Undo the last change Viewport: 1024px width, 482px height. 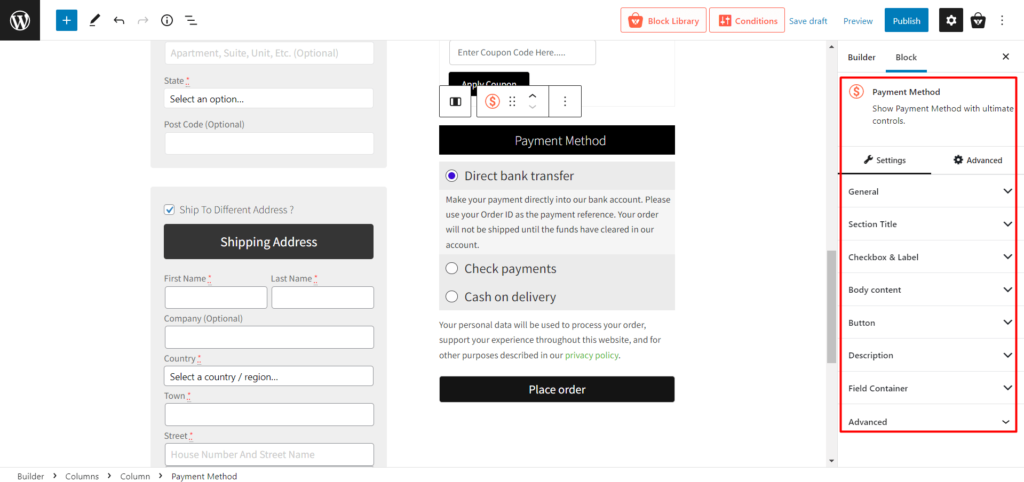point(119,20)
